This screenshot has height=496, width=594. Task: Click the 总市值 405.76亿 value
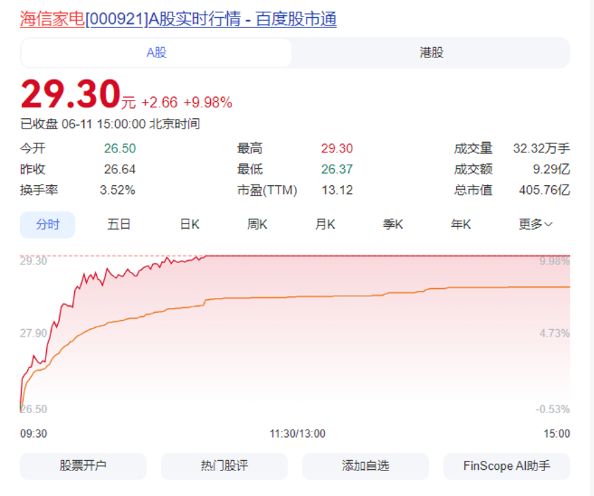pos(544,190)
